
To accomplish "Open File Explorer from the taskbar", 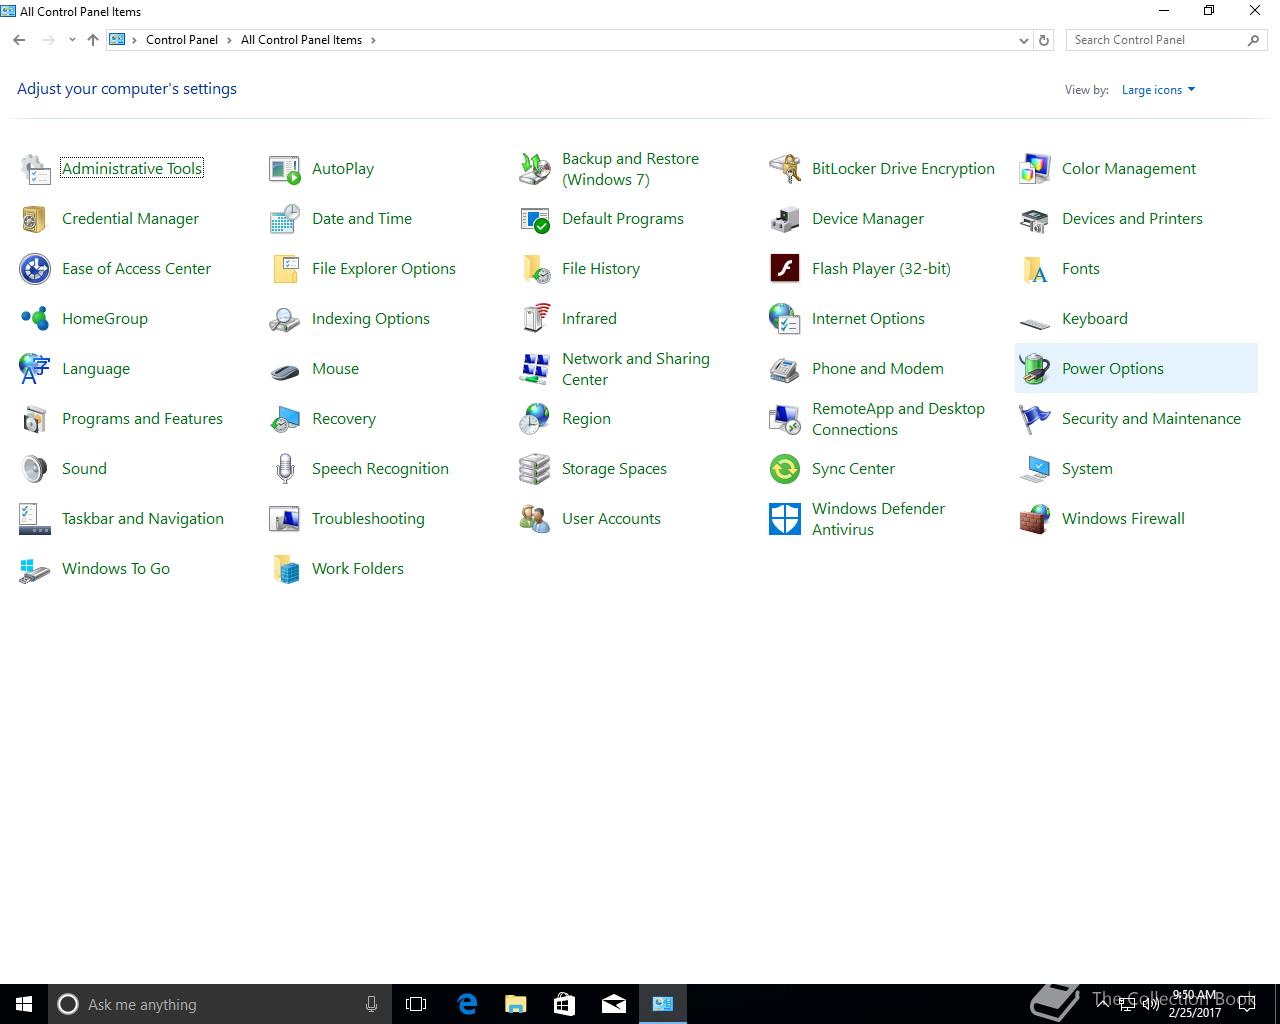I will pos(516,1004).
